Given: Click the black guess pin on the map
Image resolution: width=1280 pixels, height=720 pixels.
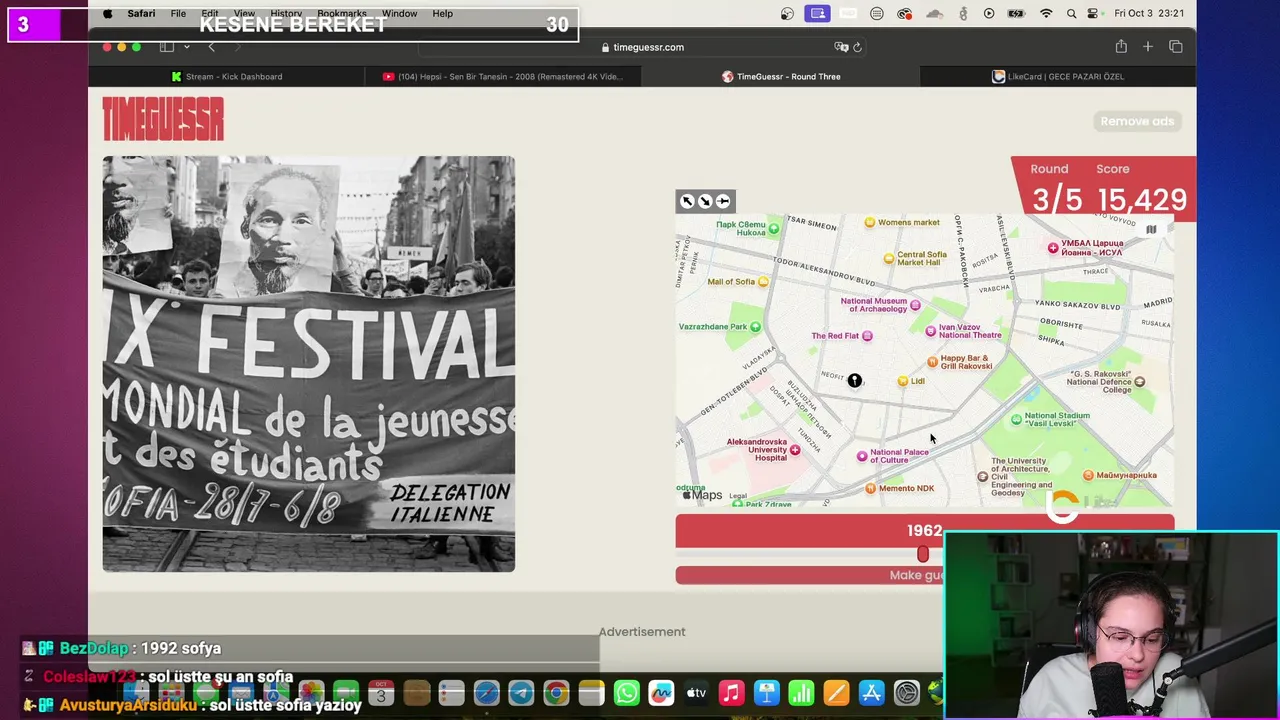Looking at the screenshot, I should 855,380.
